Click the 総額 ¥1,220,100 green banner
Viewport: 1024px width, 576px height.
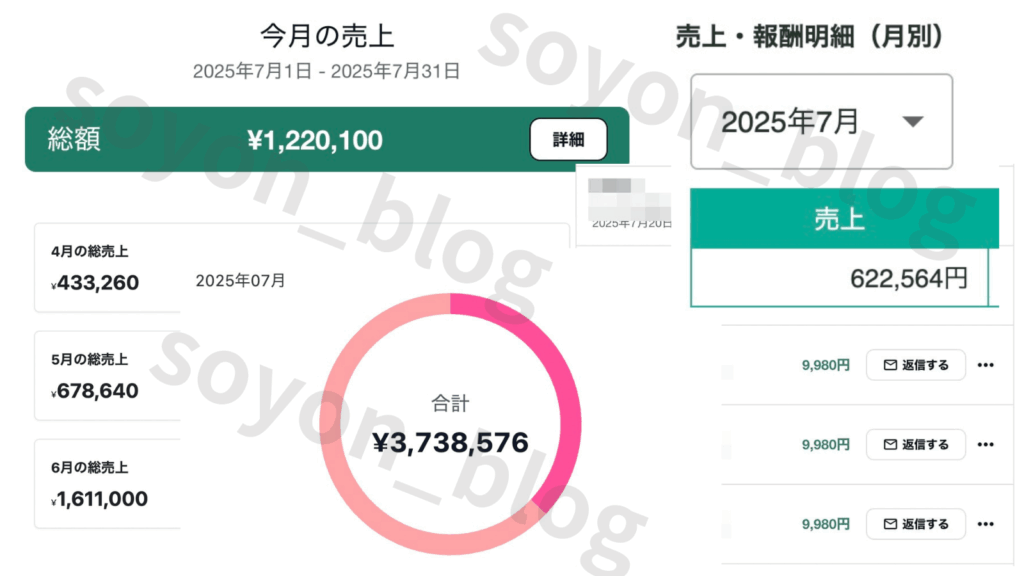point(327,139)
